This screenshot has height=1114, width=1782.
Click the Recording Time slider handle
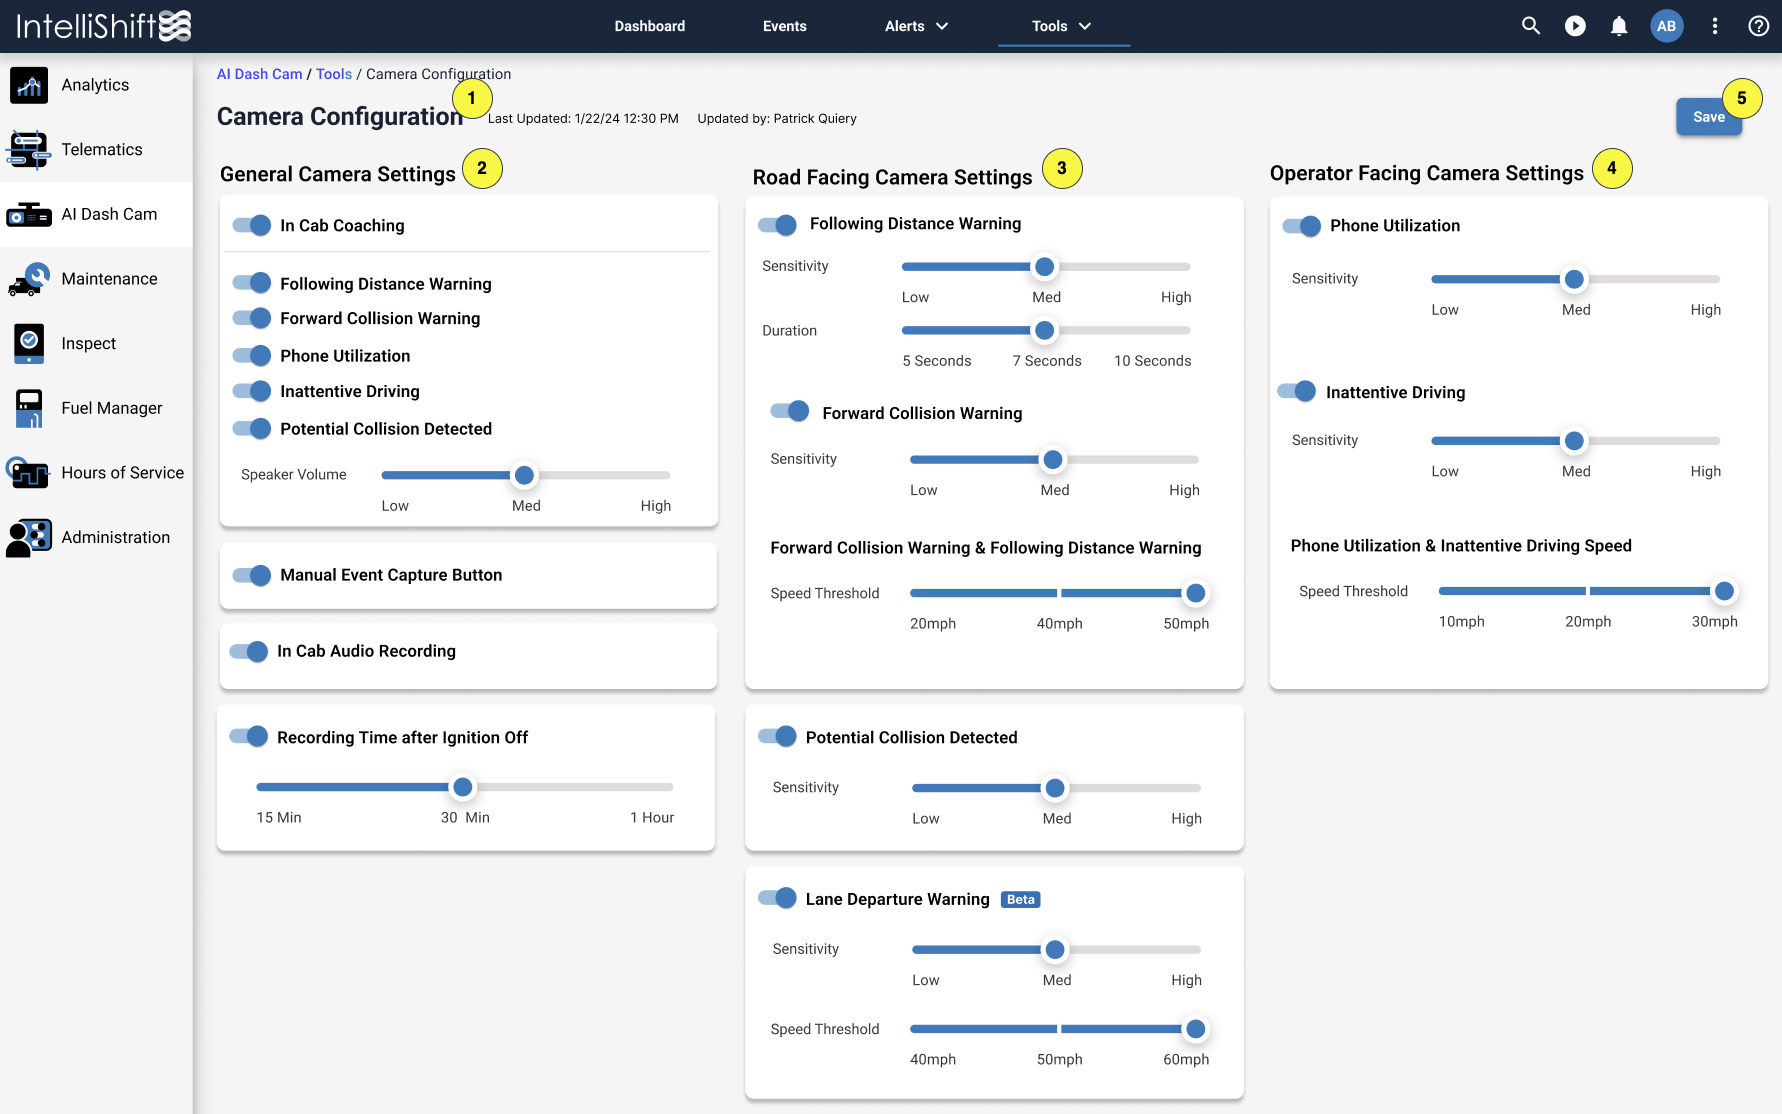[463, 787]
